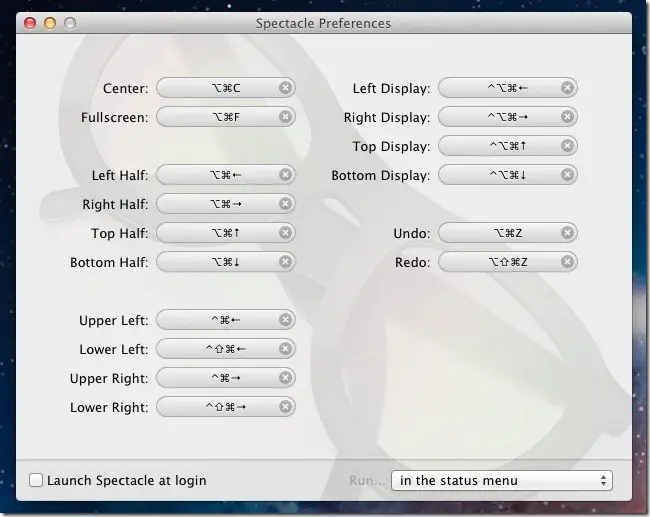This screenshot has height=517, width=650.
Task: Close the Spectacle Preferences window
Action: pyautogui.click(x=30, y=23)
